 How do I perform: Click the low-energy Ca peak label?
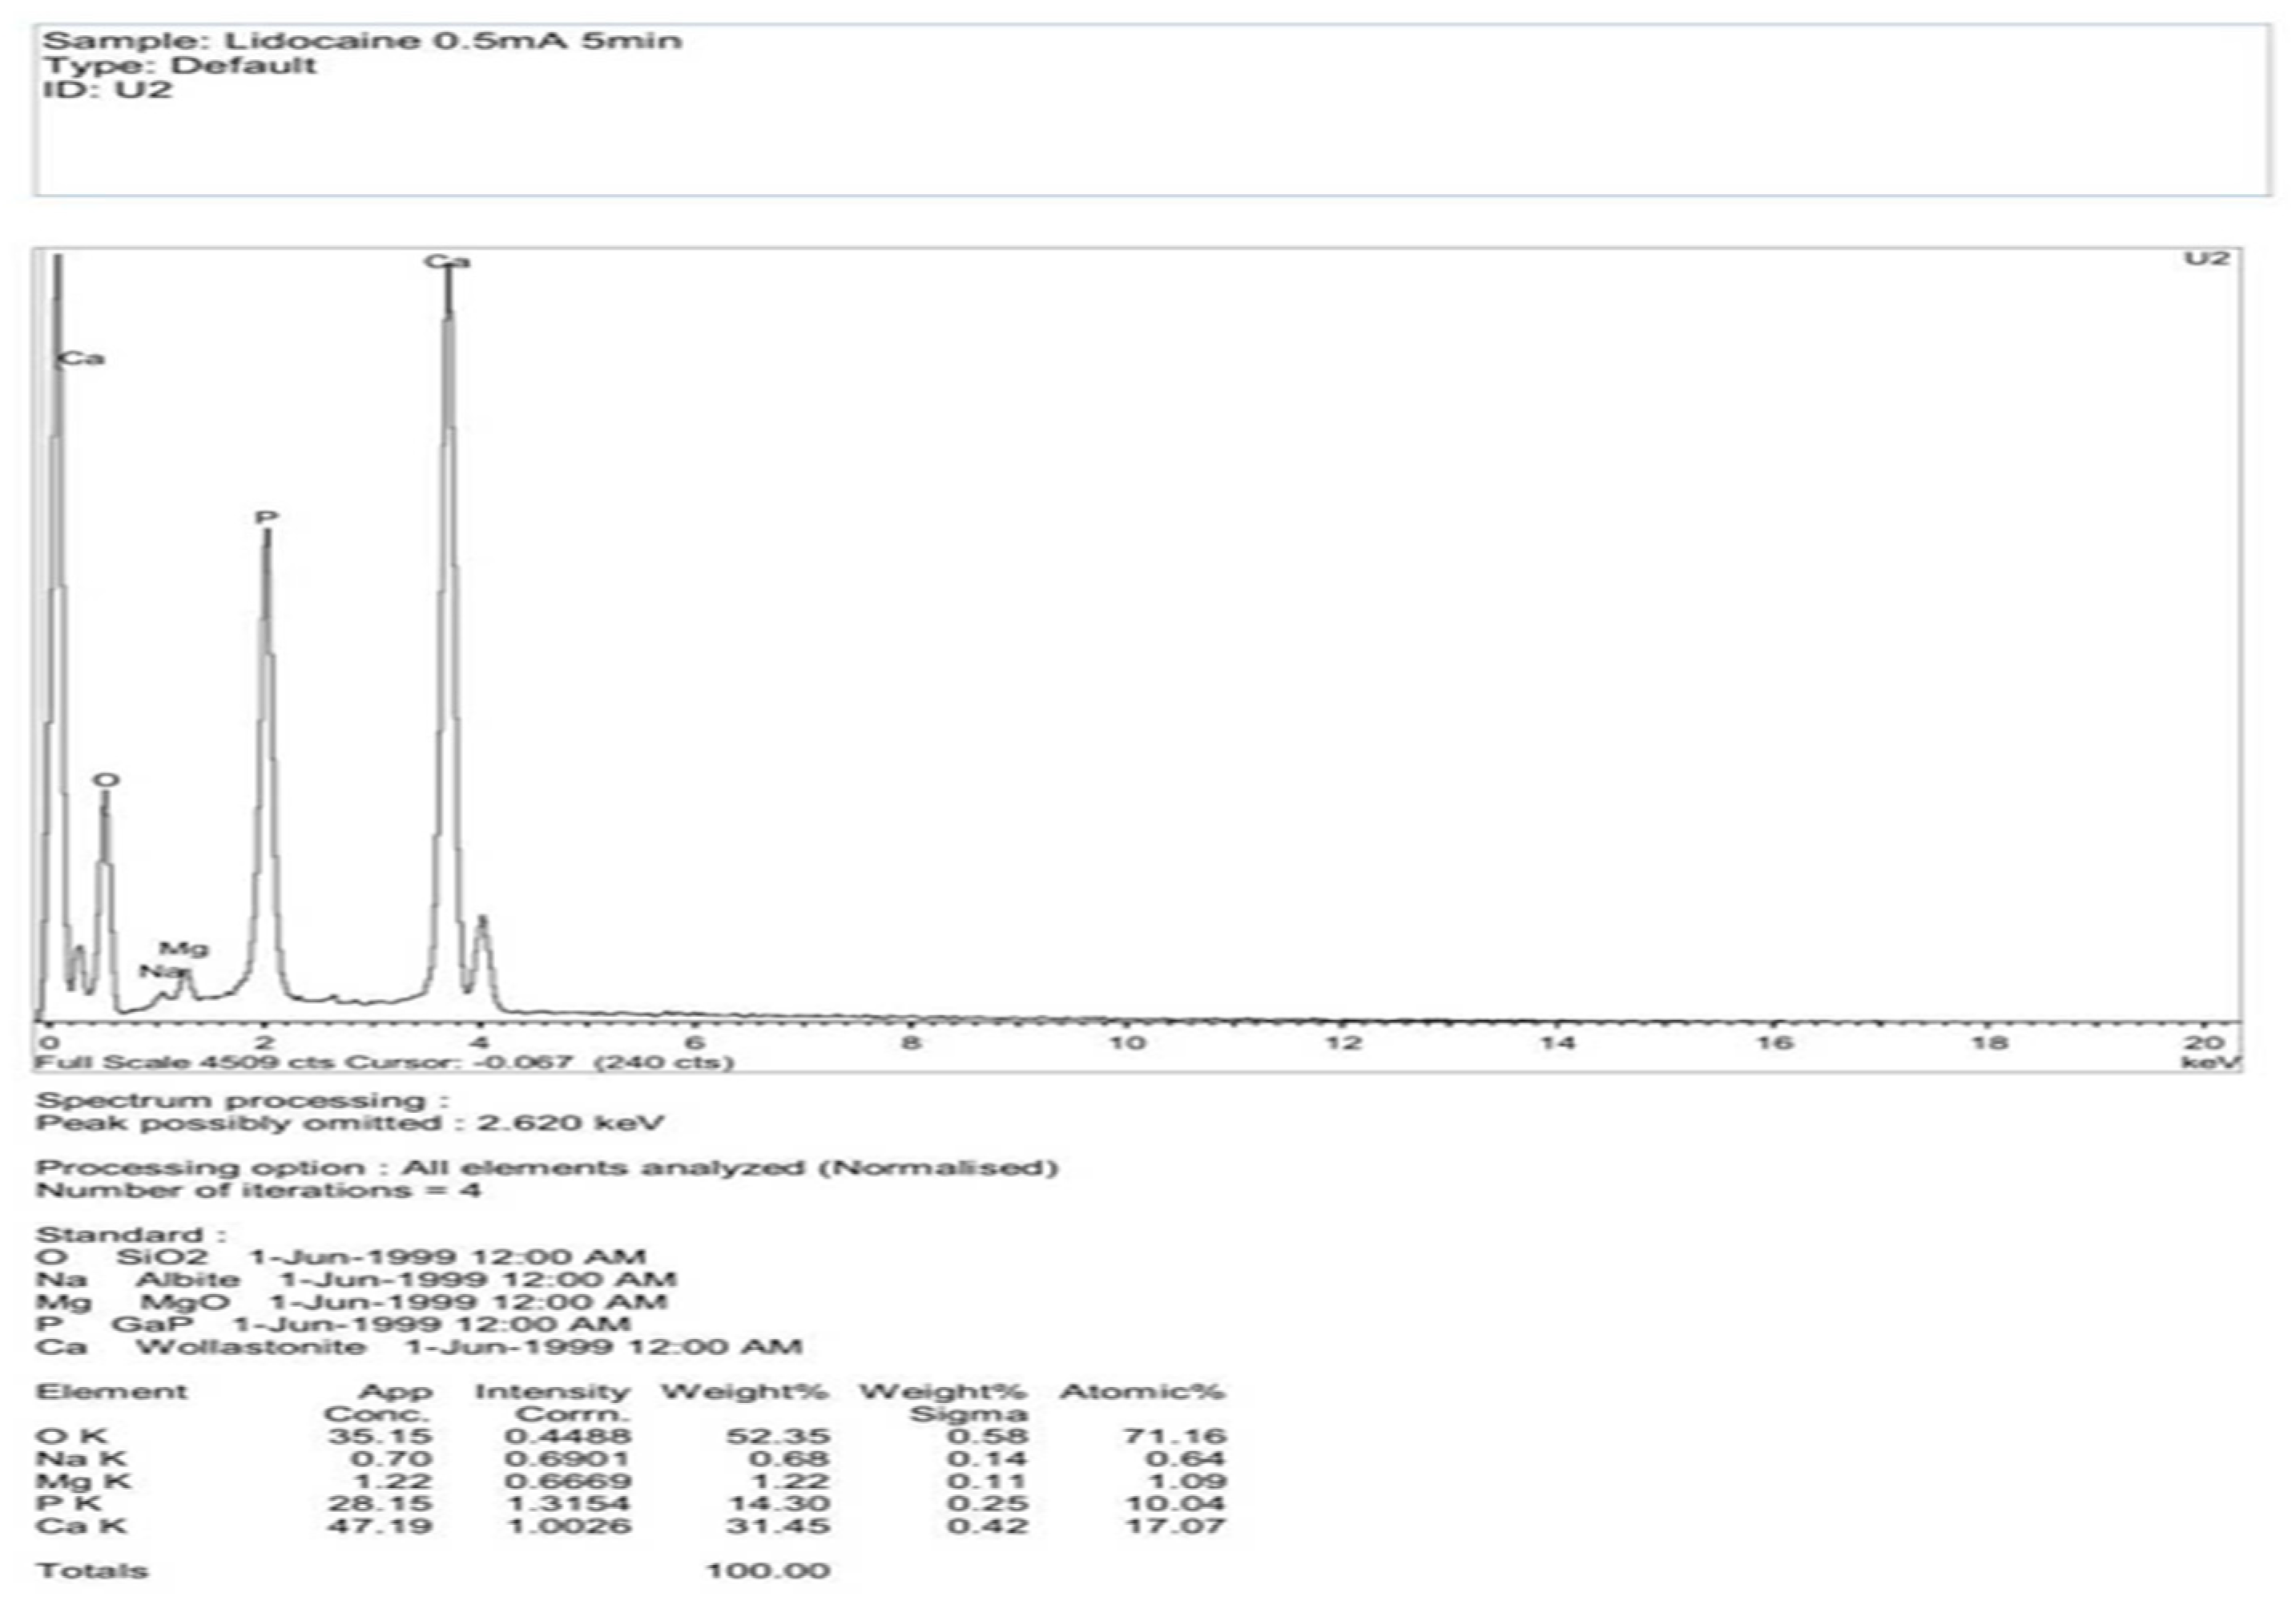pyautogui.click(x=82, y=359)
